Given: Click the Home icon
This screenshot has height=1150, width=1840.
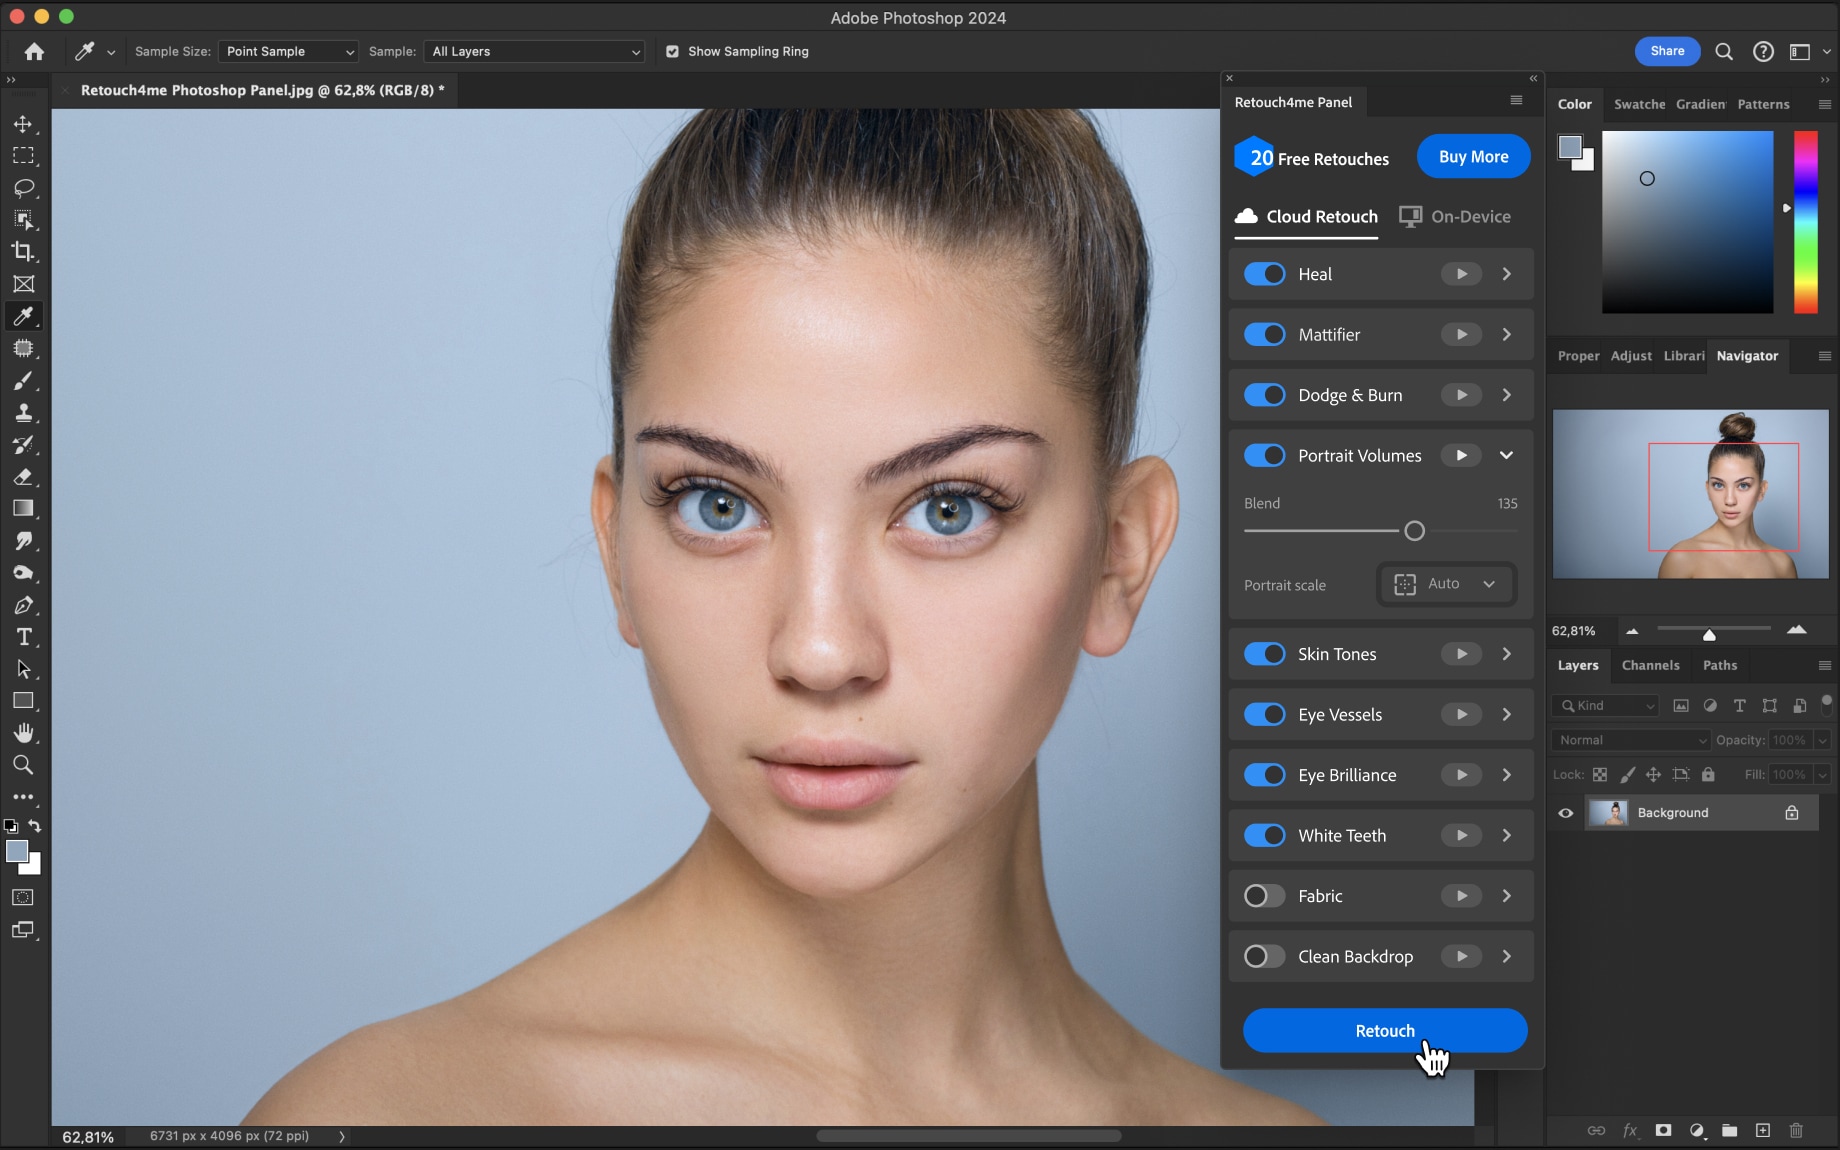Looking at the screenshot, I should 34,51.
